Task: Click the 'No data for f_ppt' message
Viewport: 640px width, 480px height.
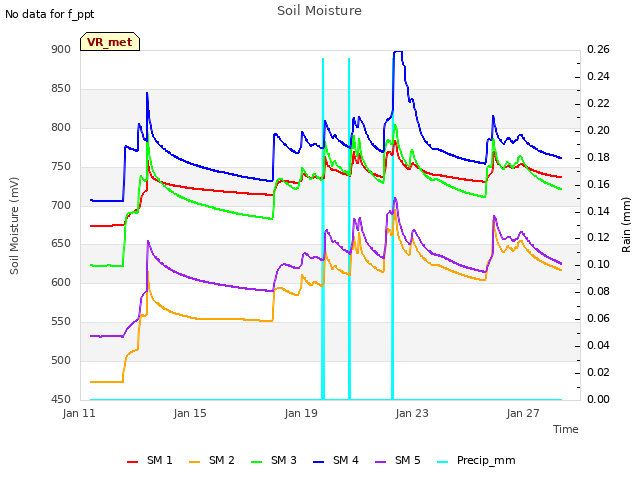Action: coord(50,14)
